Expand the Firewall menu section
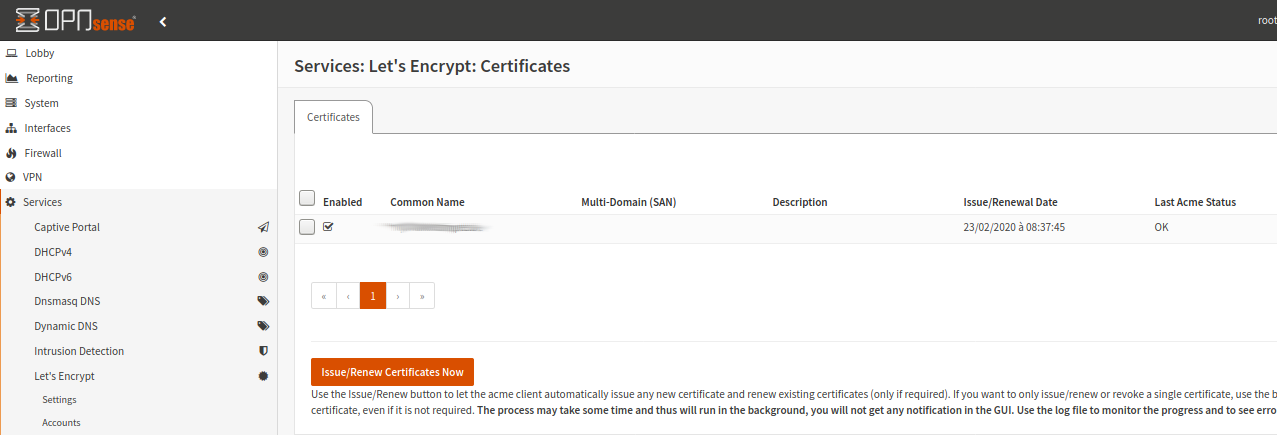The width and height of the screenshot is (1277, 435). coord(43,153)
